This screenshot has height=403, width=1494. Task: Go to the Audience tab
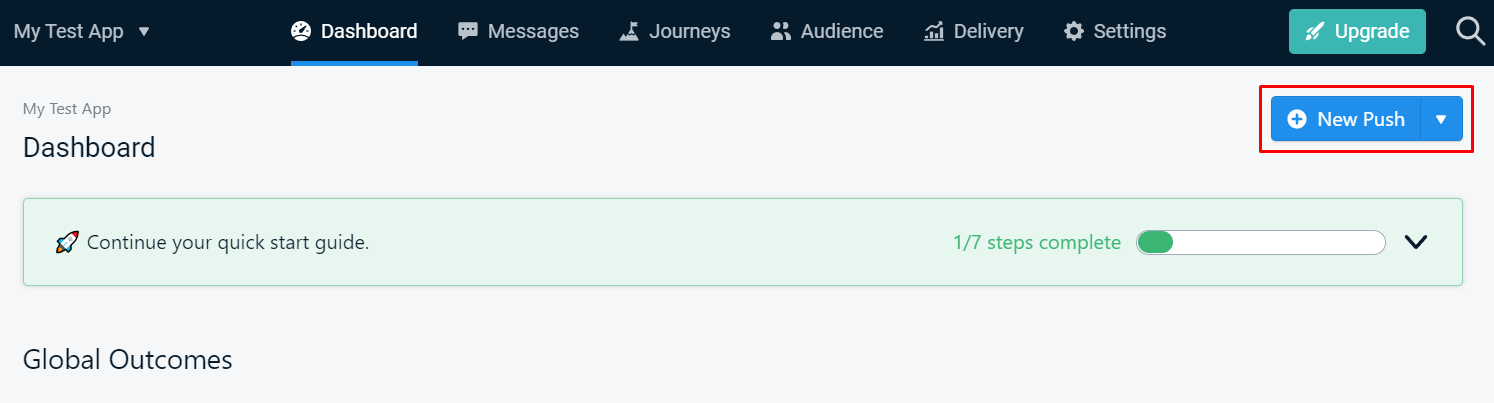point(841,31)
